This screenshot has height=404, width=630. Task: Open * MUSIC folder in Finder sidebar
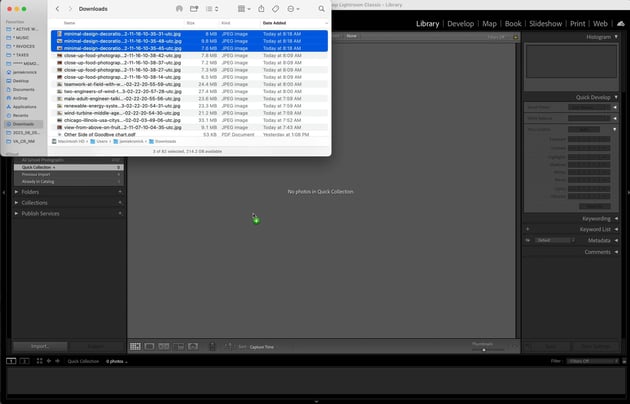[23, 38]
